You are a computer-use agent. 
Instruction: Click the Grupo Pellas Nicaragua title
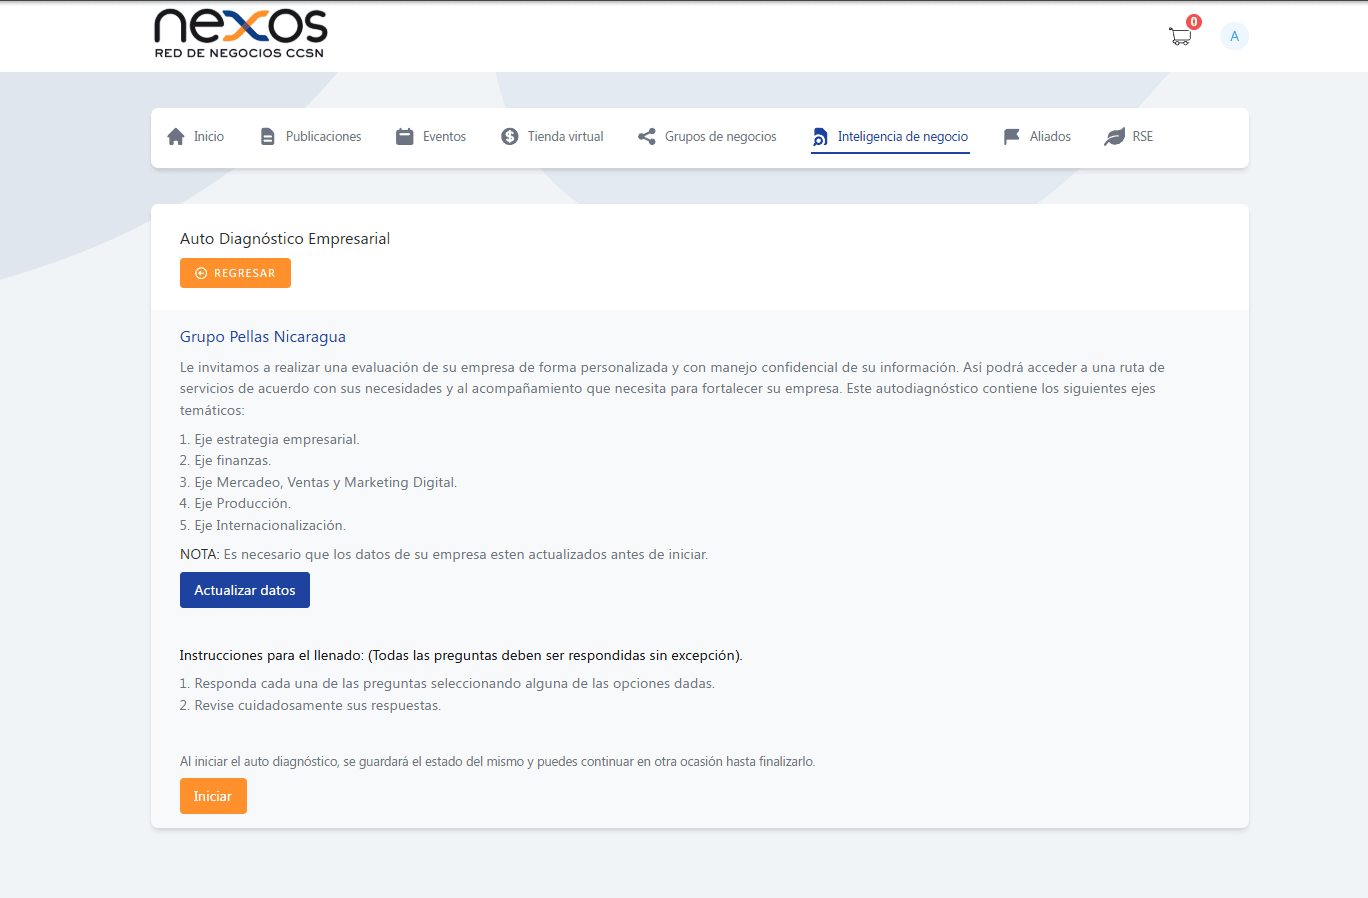263,337
